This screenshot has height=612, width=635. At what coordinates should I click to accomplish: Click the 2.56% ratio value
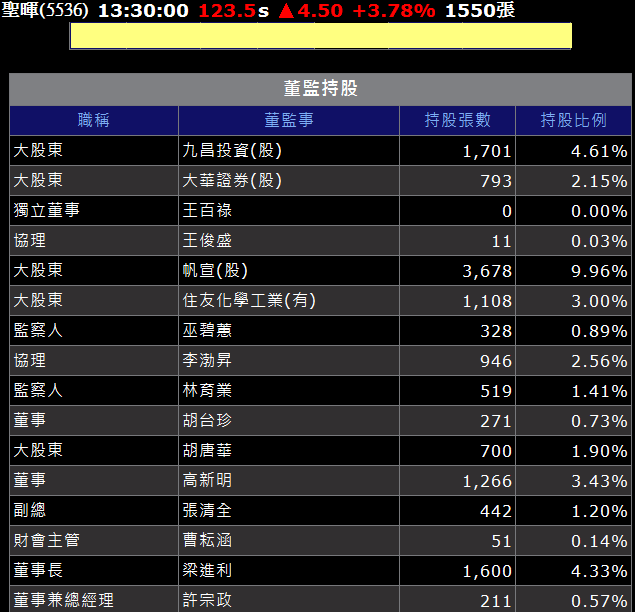[x=599, y=361]
